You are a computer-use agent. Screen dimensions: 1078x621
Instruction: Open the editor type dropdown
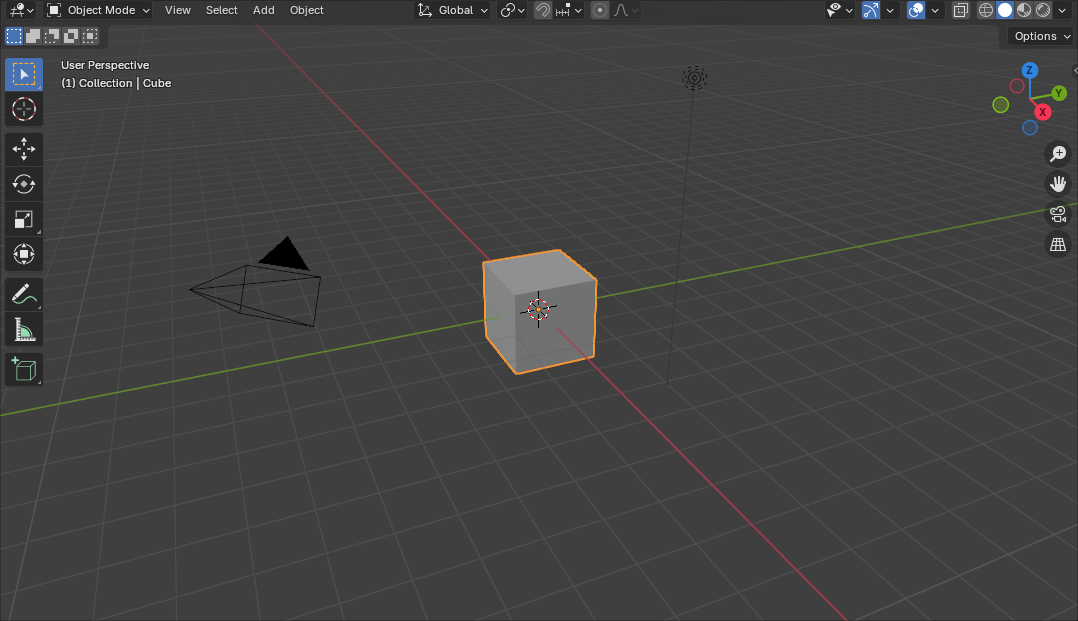[22, 10]
